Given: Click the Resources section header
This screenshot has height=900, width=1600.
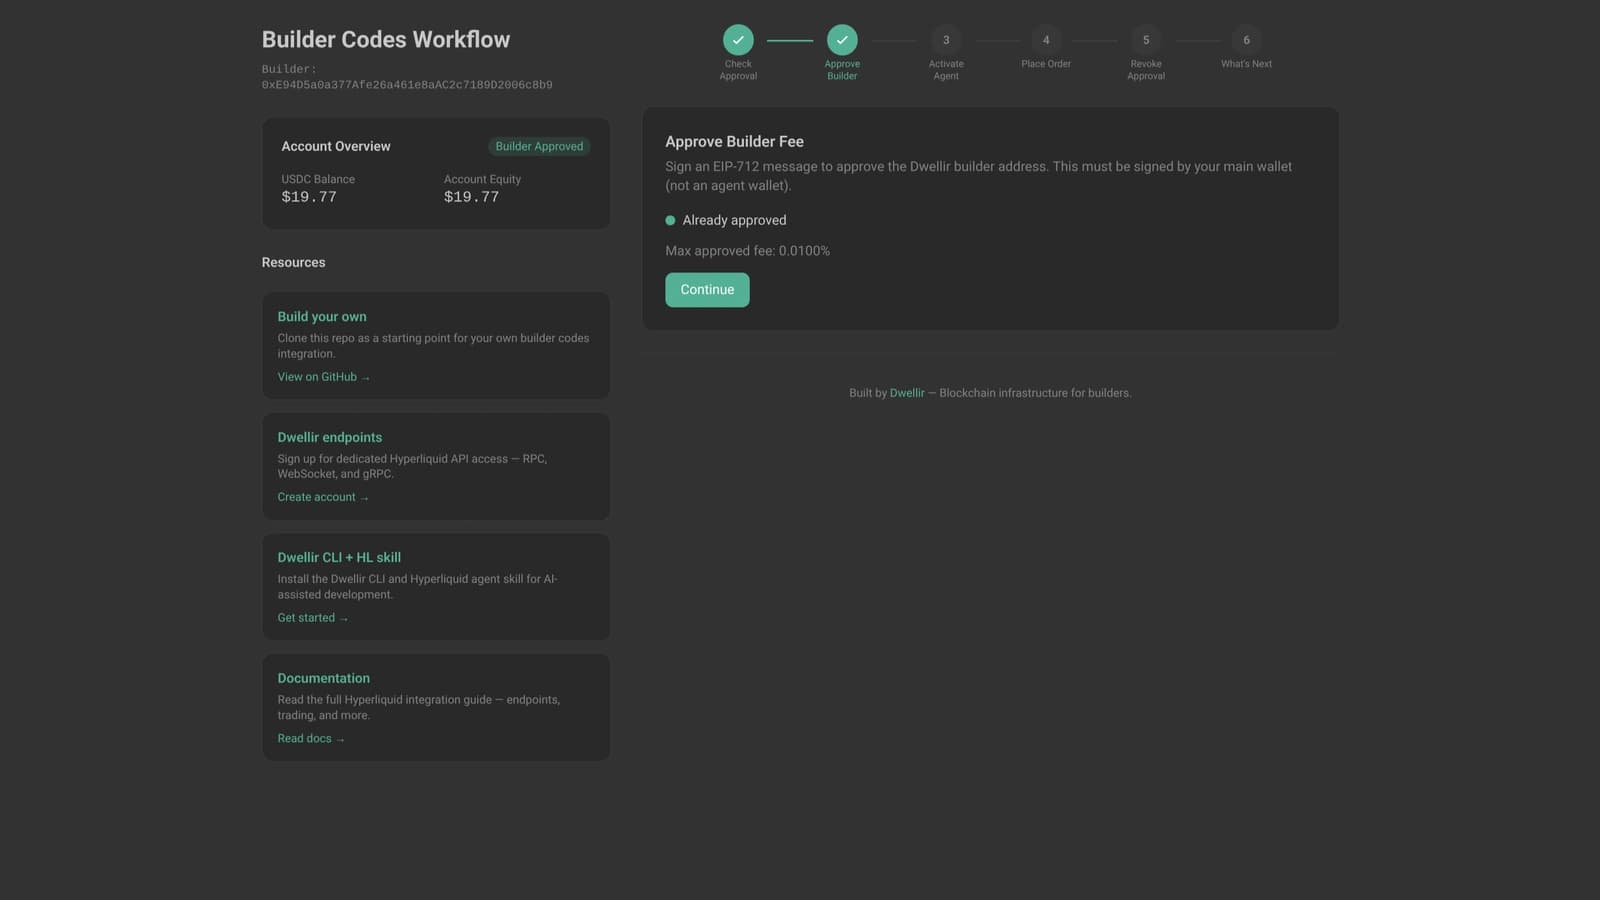Looking at the screenshot, I should tap(293, 262).
